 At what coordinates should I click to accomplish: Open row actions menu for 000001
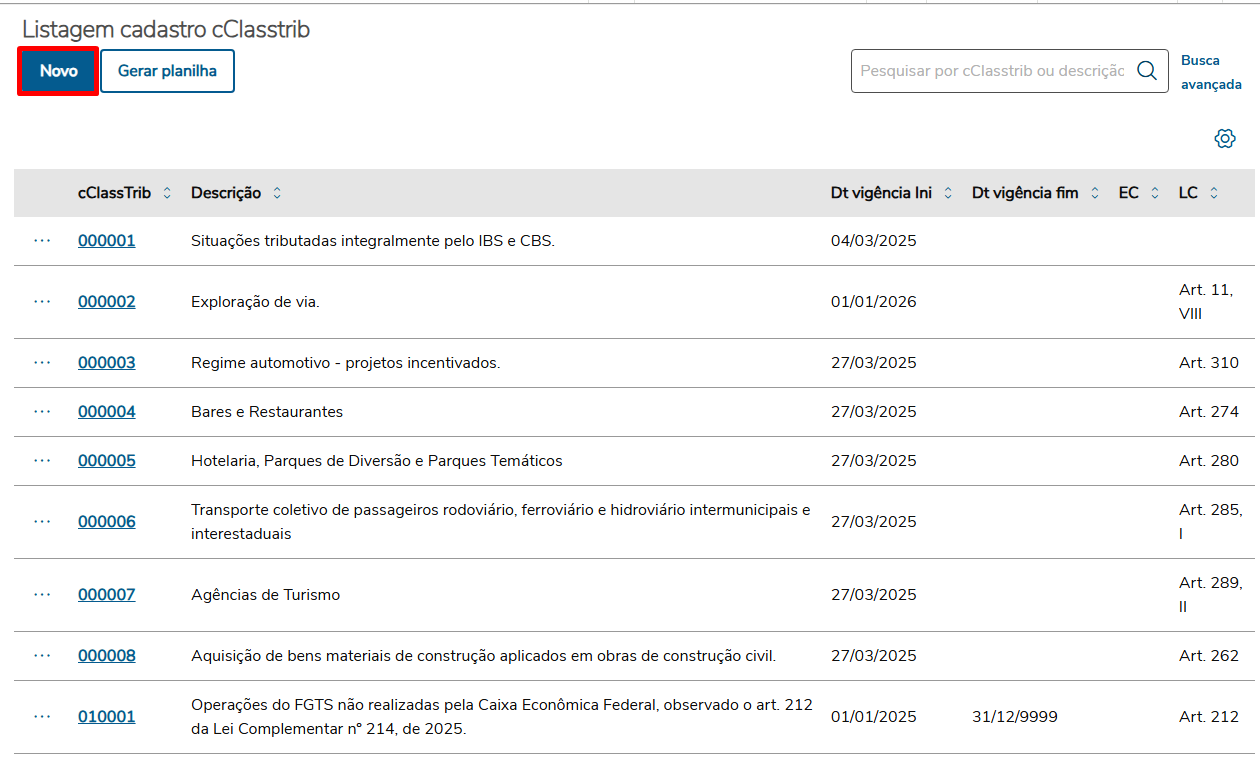[42, 241]
